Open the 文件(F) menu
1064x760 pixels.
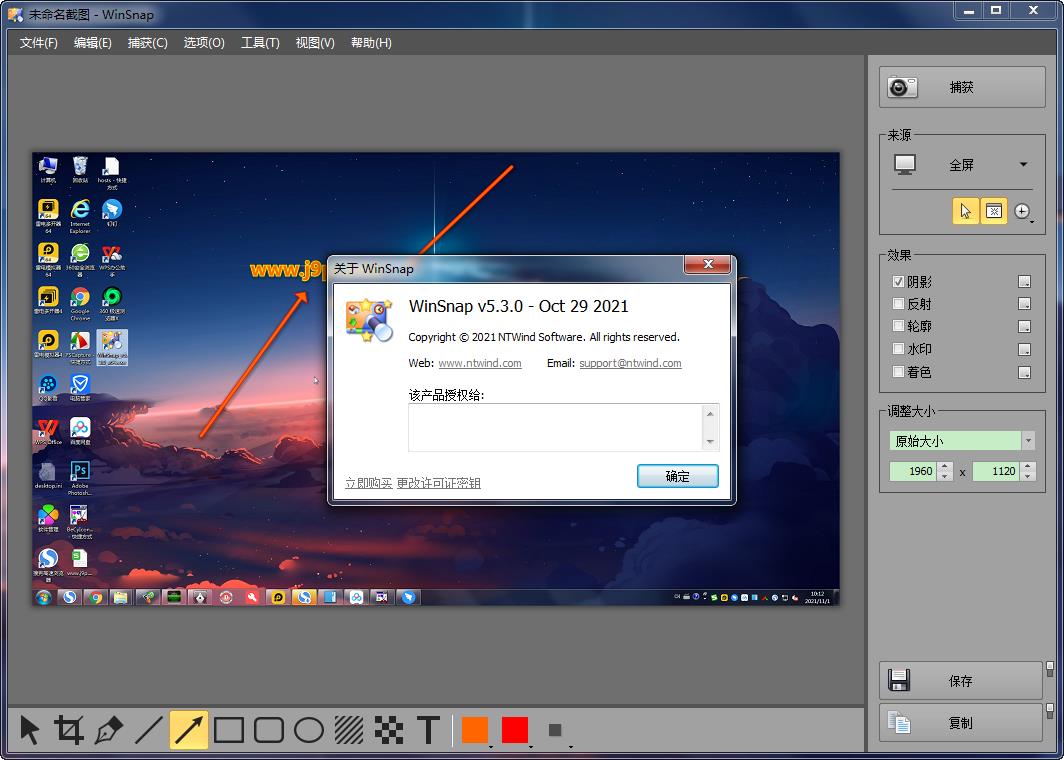(x=39, y=43)
